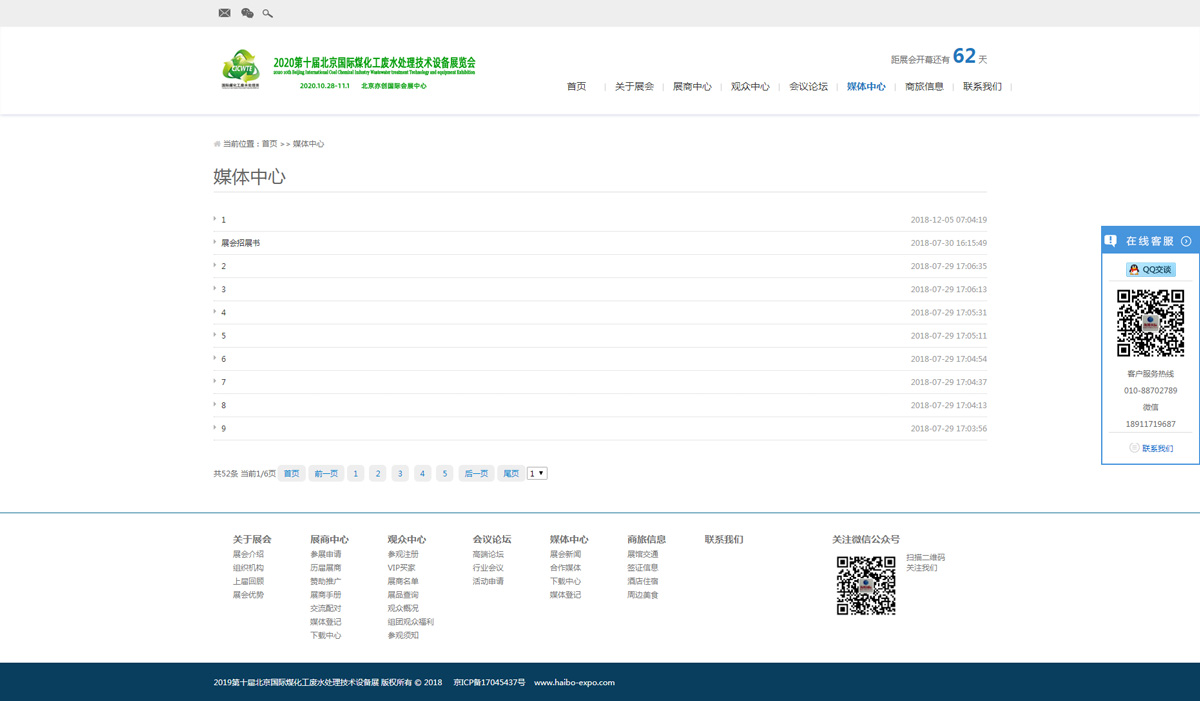Go to 关于展会 in the navigation bar
Screen dimensions: 1200x701
(x=634, y=87)
